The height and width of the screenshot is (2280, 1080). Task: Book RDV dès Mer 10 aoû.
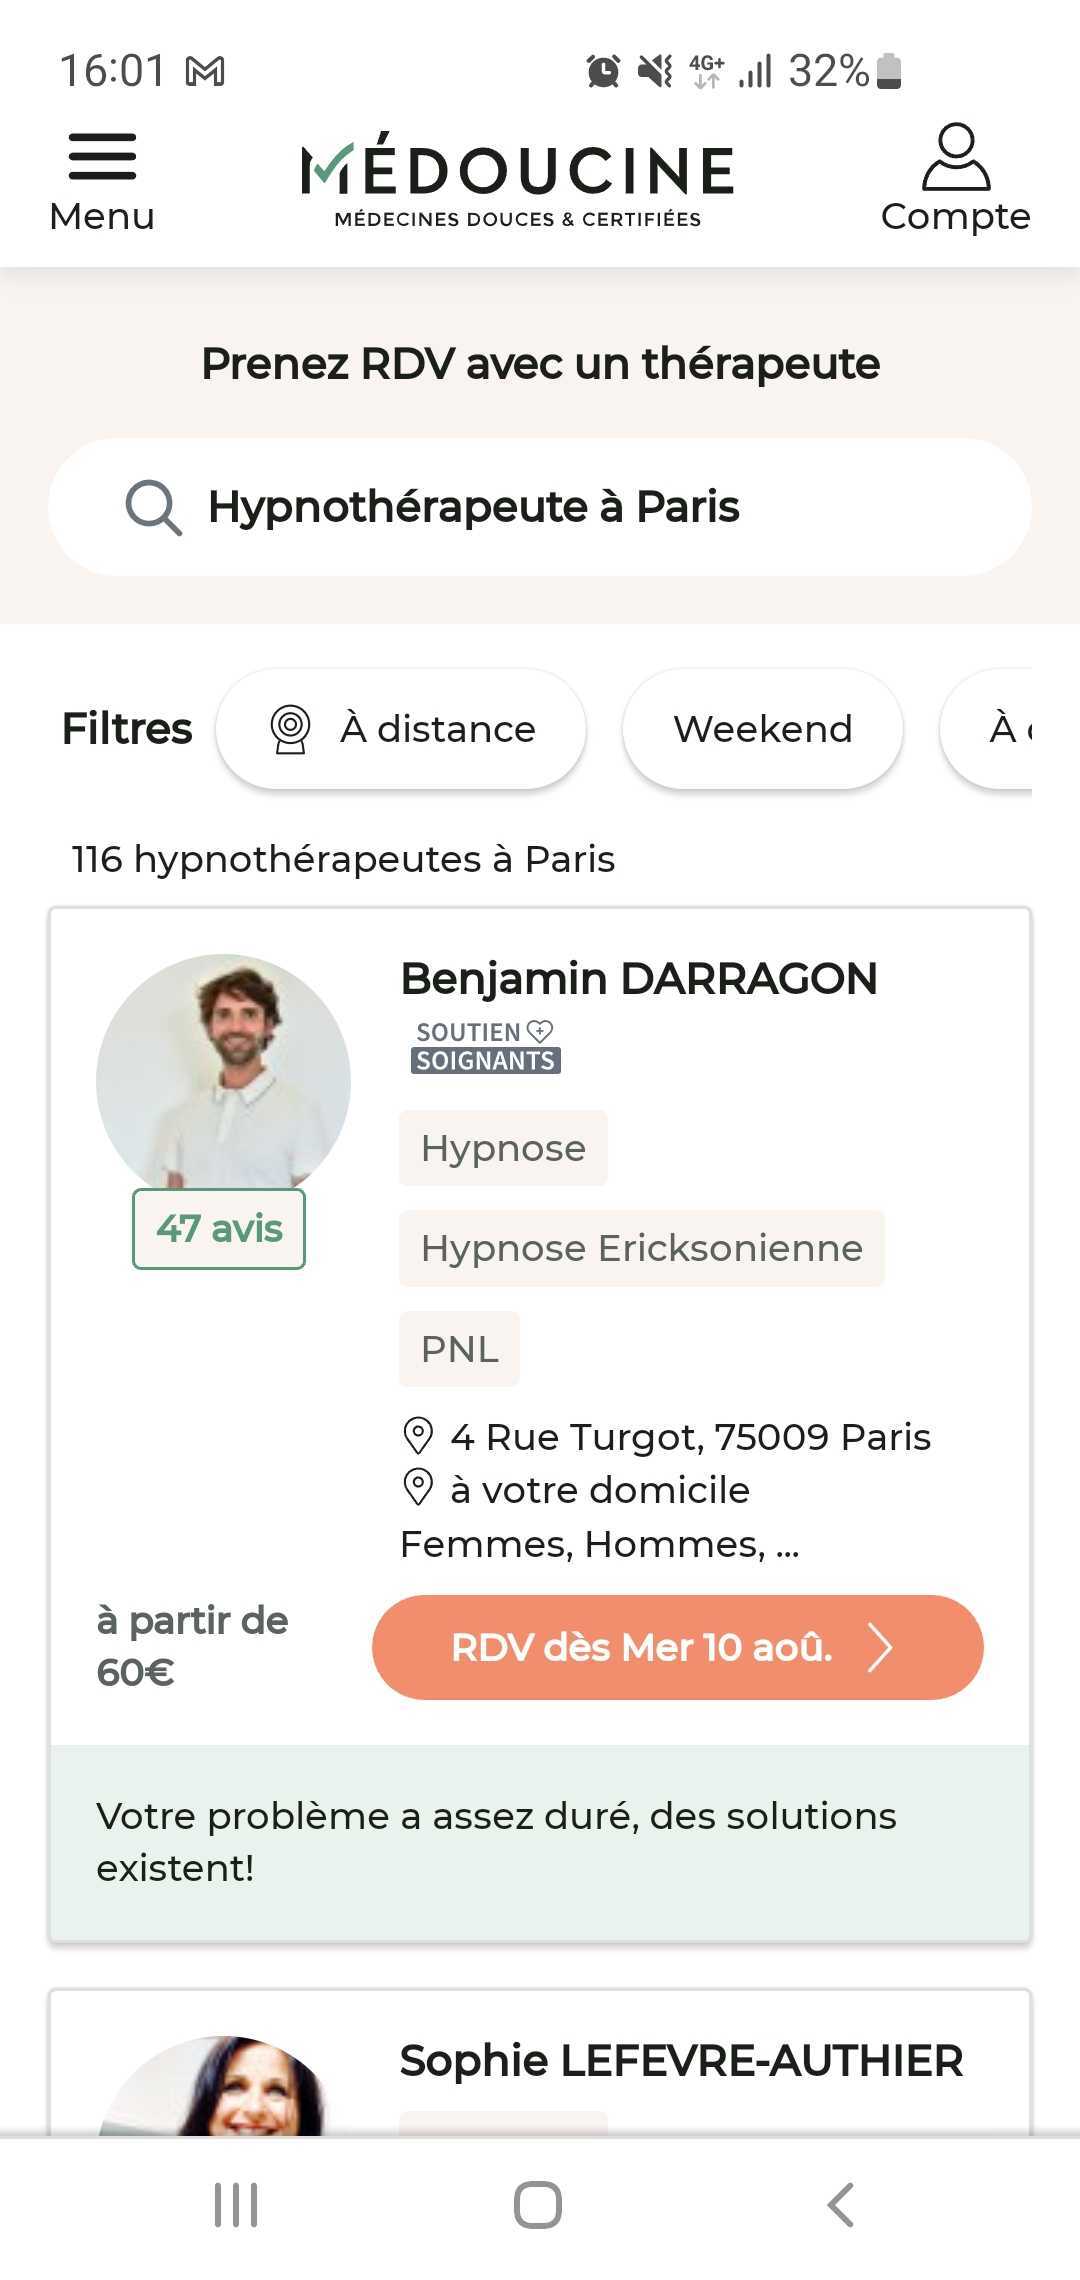[x=642, y=1647]
